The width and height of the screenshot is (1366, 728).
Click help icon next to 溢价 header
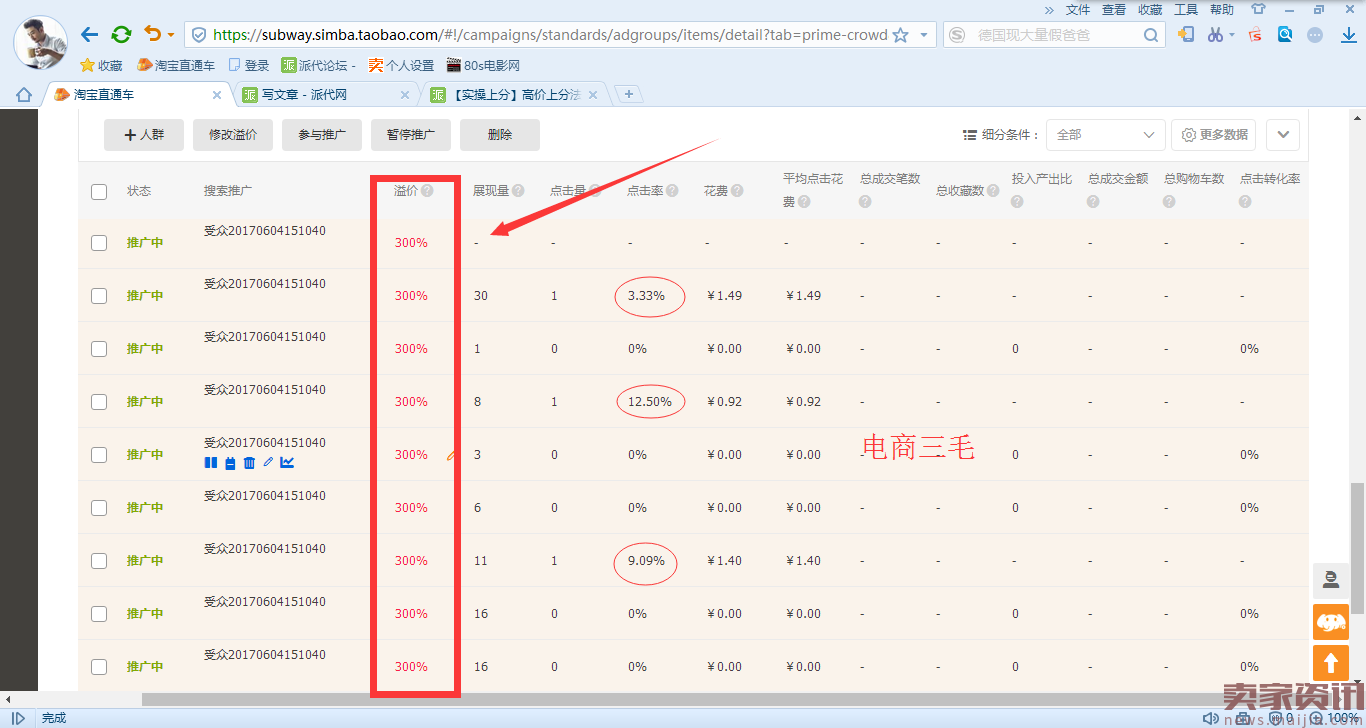pyautogui.click(x=427, y=190)
